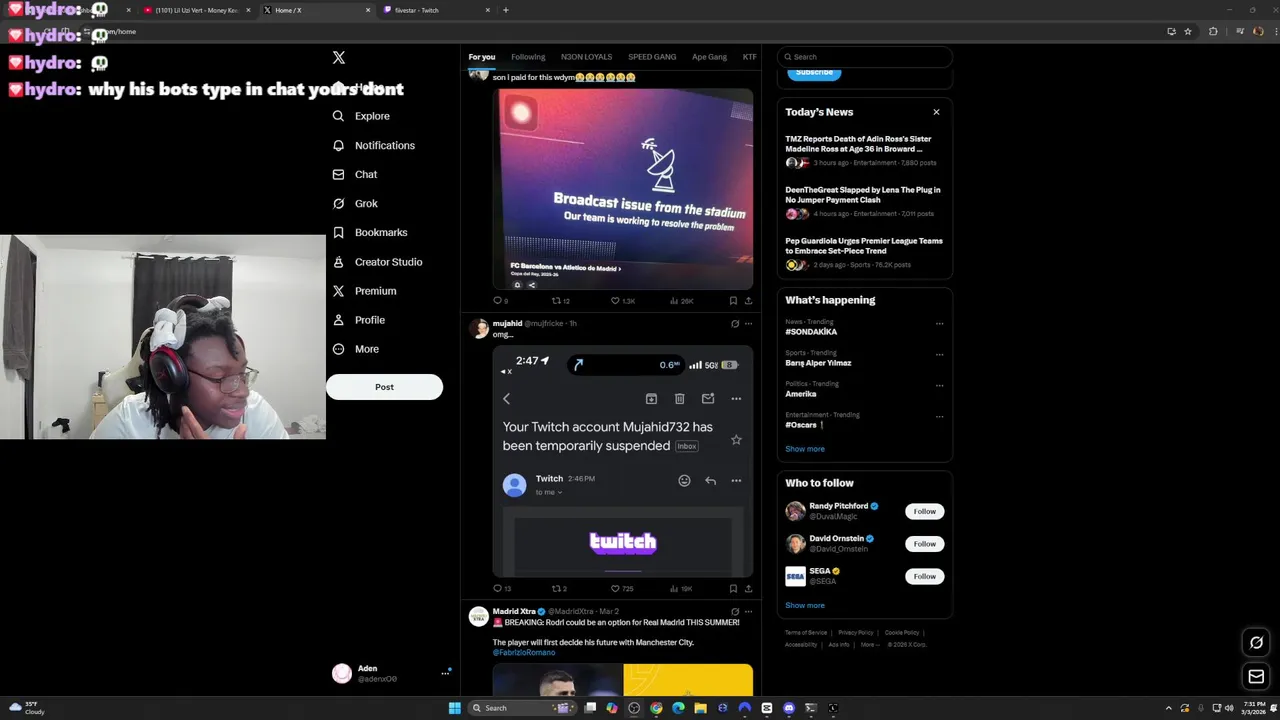Open the floating Grok button

tap(1256, 643)
